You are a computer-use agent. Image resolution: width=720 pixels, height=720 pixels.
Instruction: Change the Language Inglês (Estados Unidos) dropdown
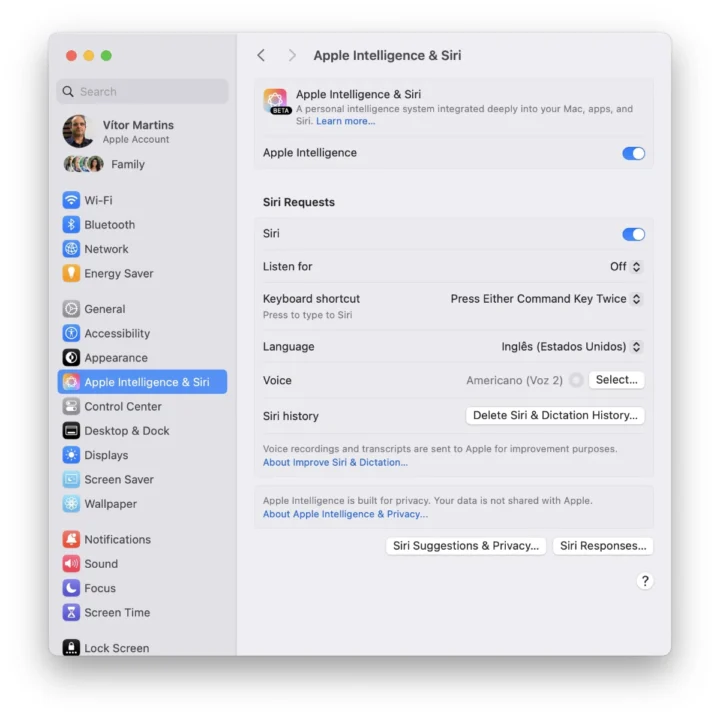tap(571, 346)
